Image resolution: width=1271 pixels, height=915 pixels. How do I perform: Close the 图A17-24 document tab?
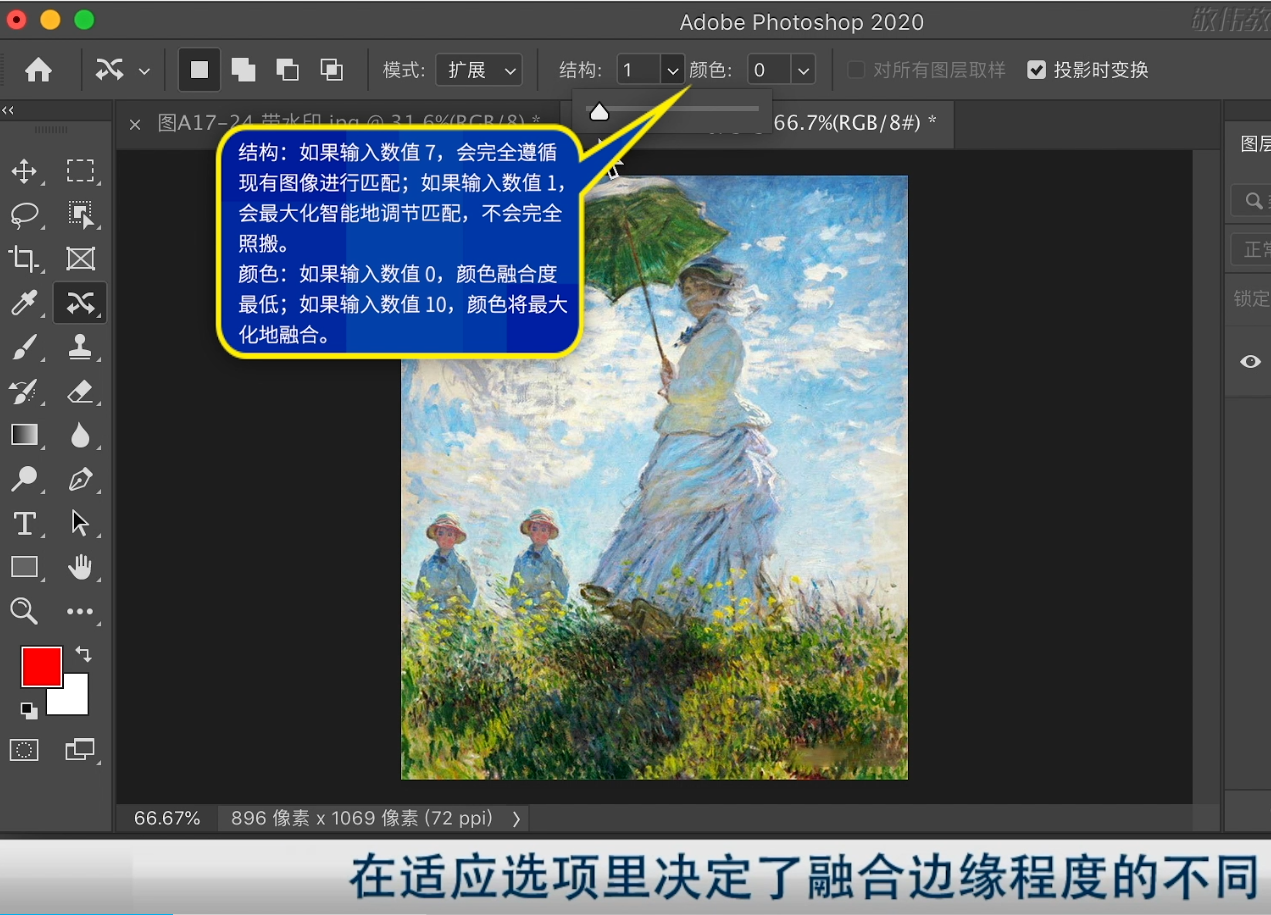click(x=135, y=124)
